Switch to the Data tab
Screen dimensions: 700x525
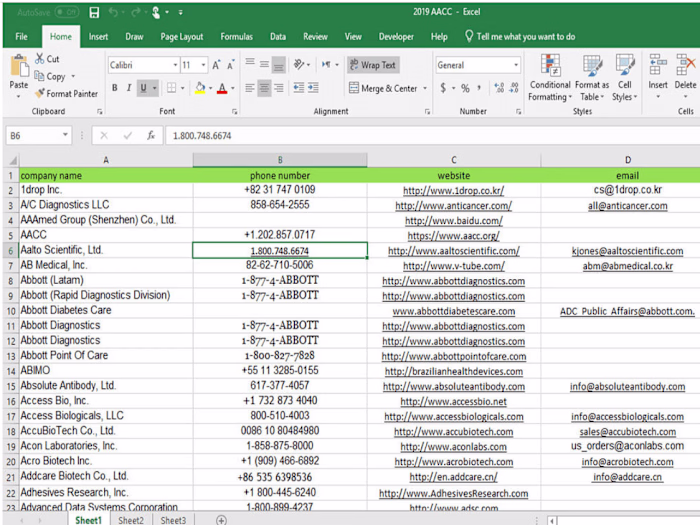coord(278,37)
